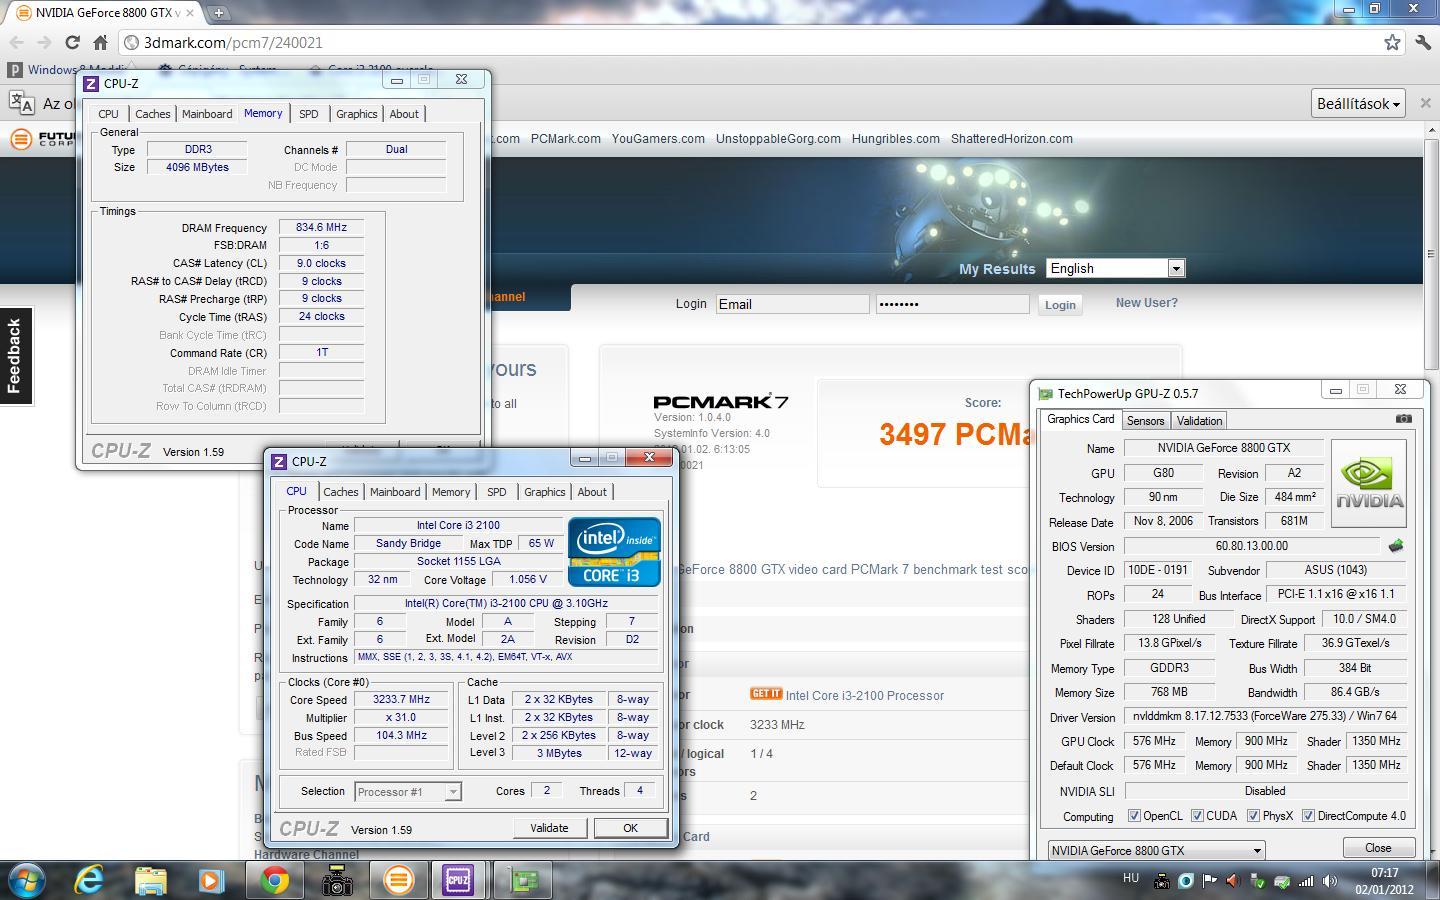Launch Internet Explorer from the taskbar

point(90,880)
